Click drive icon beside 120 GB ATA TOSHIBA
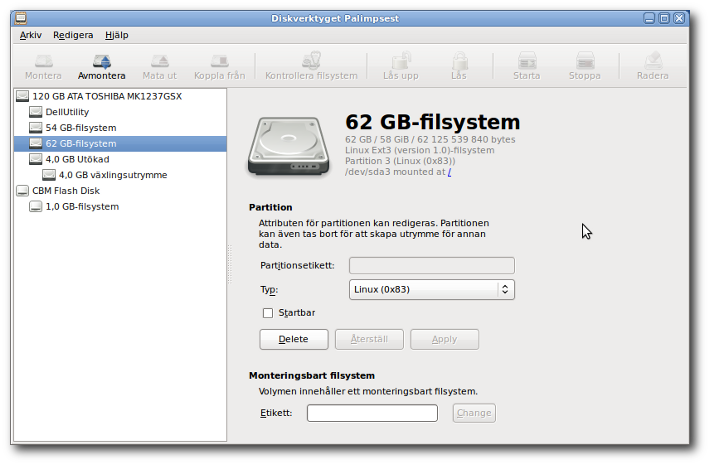This screenshot has height=465, width=710. [22, 96]
